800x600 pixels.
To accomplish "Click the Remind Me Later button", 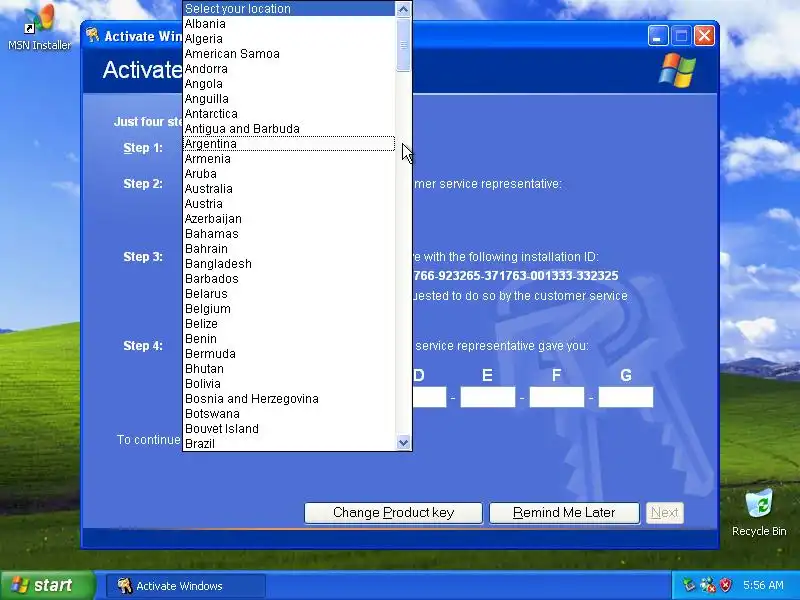I will (564, 513).
